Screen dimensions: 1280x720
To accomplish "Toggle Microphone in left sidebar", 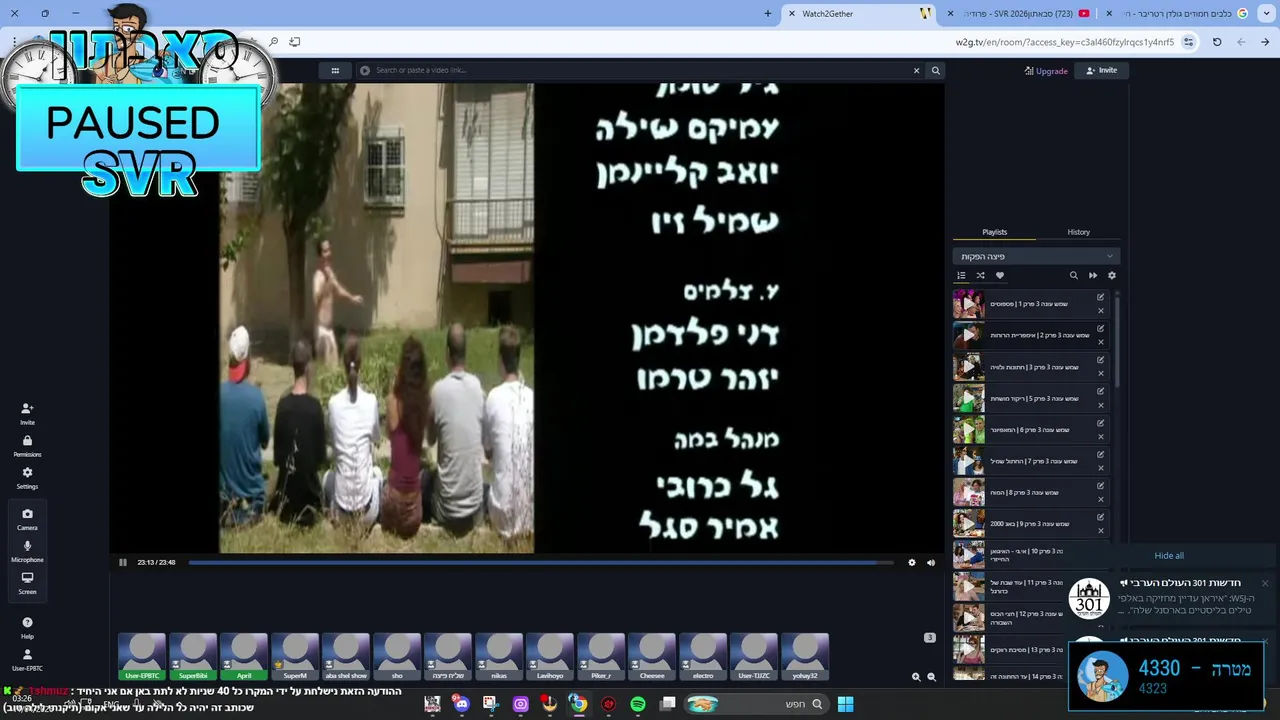I will click(27, 551).
